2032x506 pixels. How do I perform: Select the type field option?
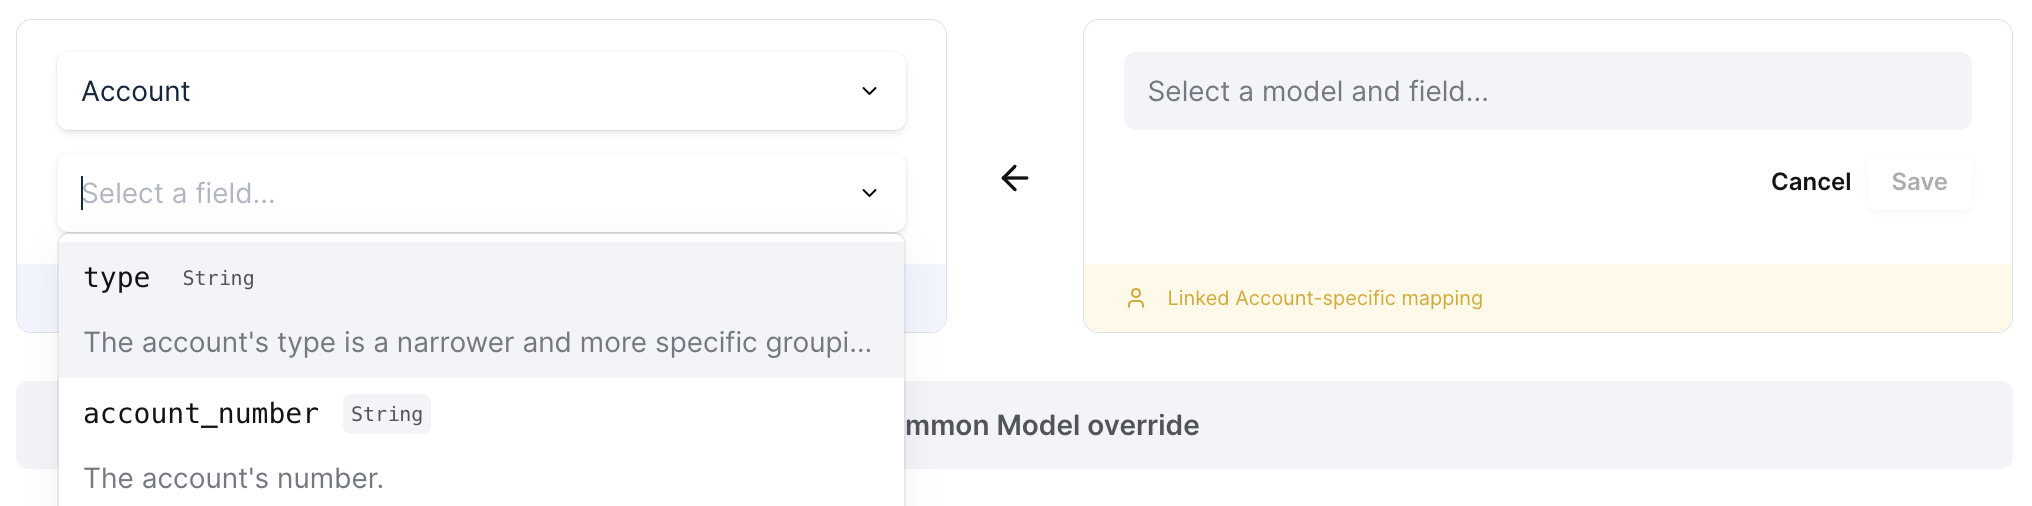click(x=116, y=278)
